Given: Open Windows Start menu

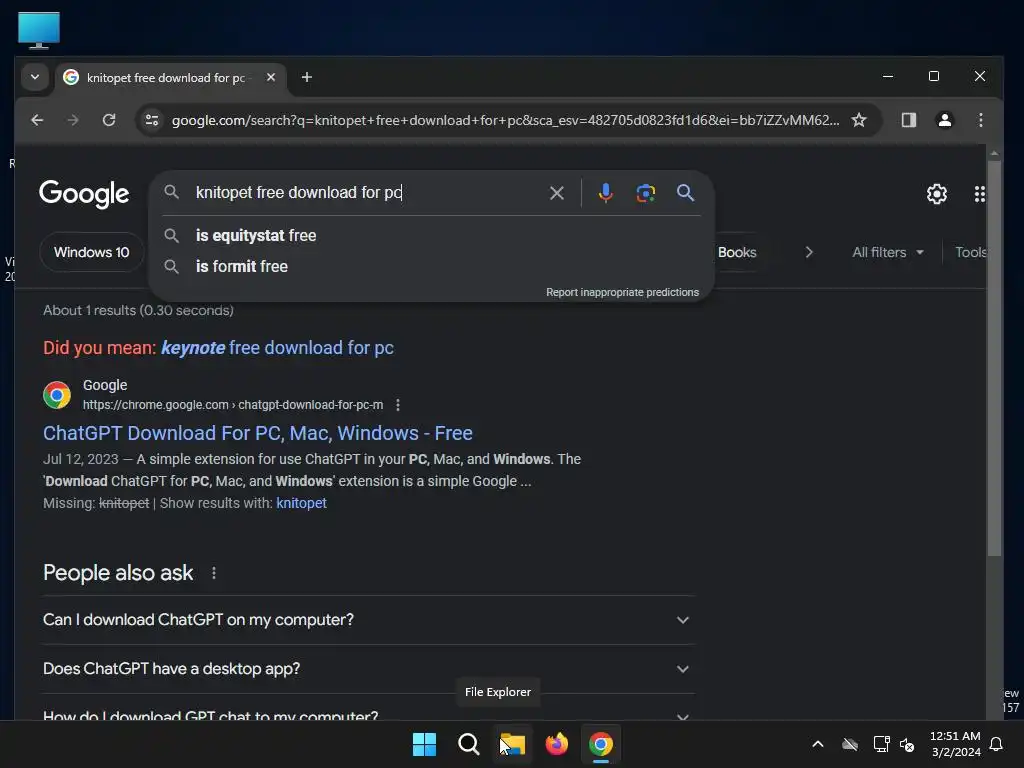Looking at the screenshot, I should pyautogui.click(x=424, y=744).
